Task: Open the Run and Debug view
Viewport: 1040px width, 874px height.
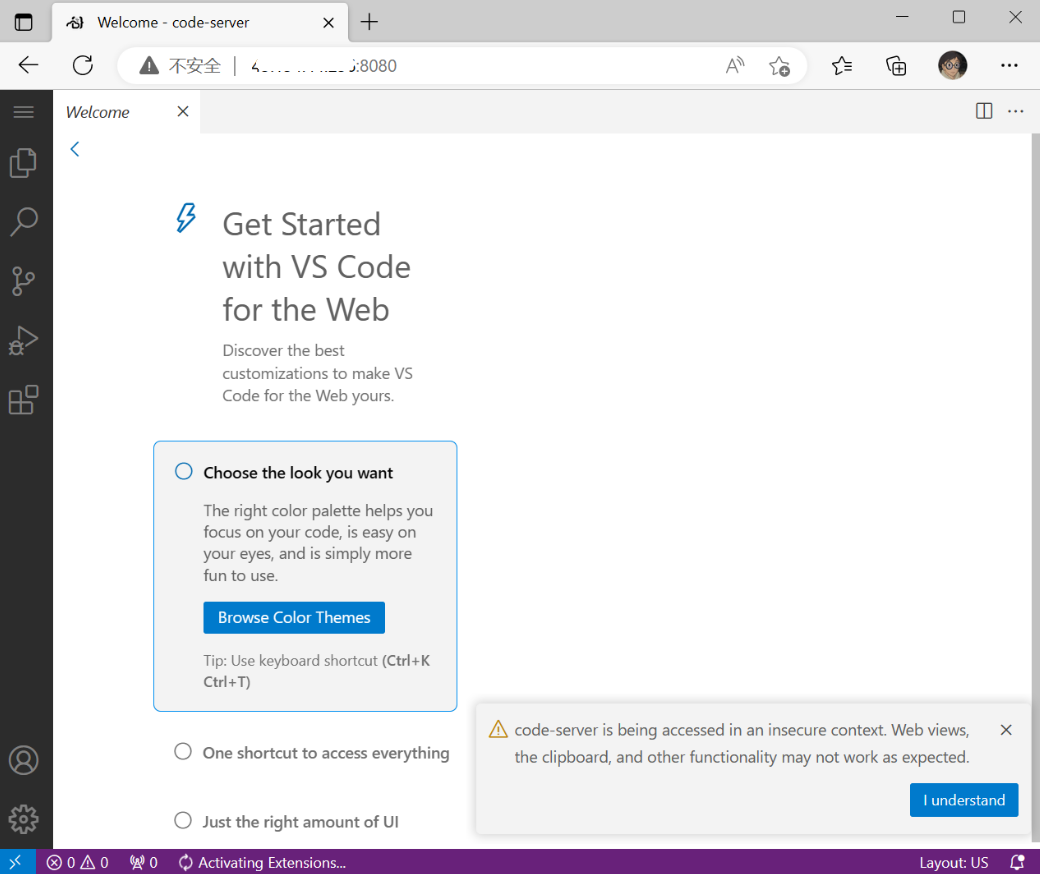Action: (x=24, y=340)
